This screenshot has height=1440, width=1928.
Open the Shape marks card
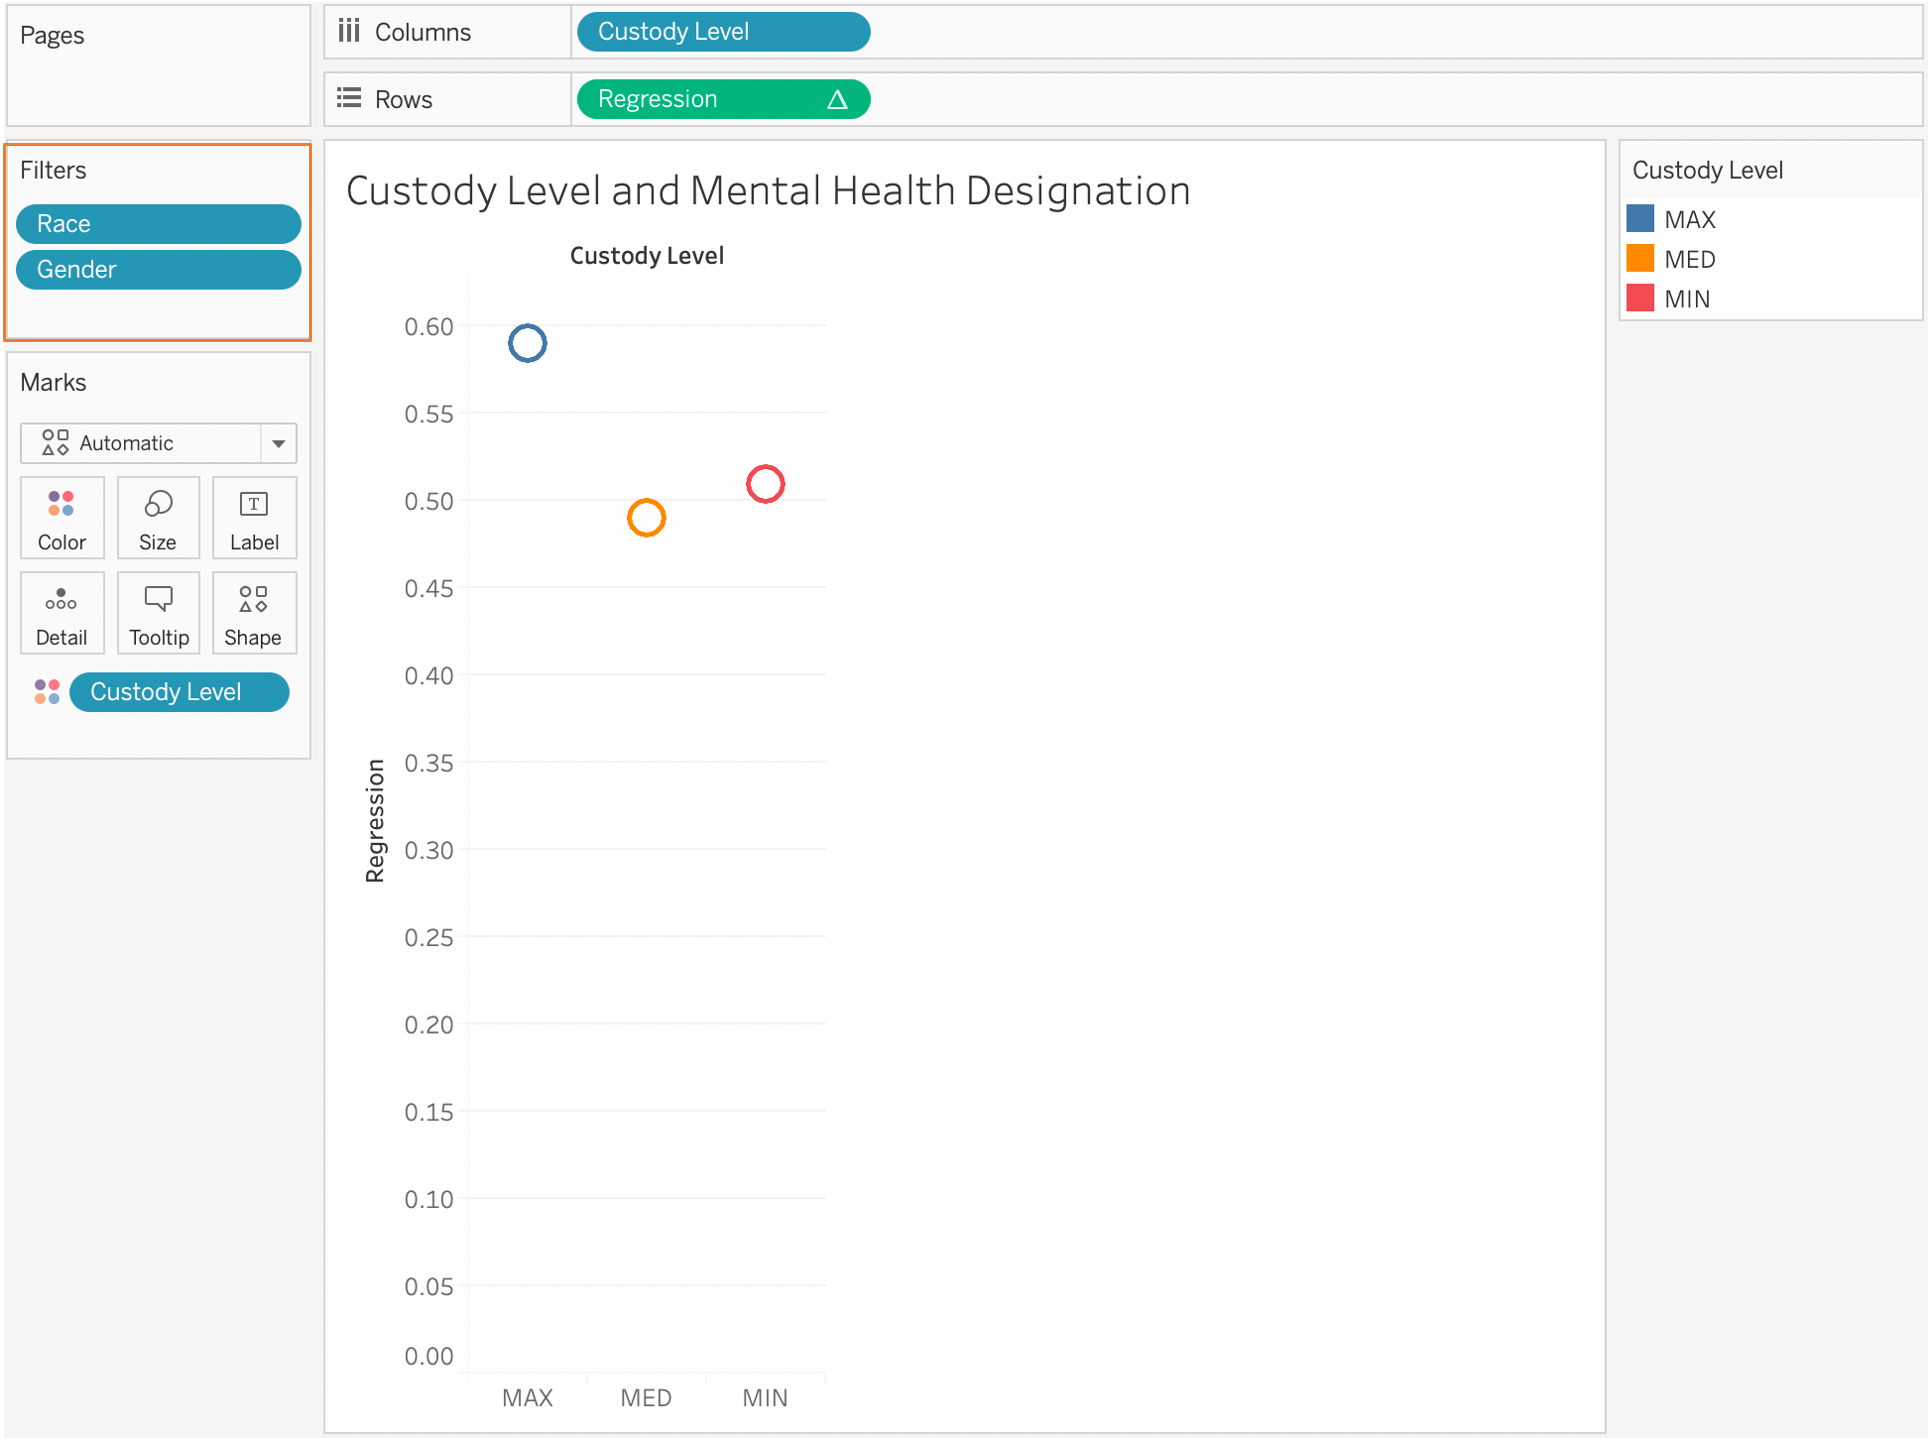pos(254,614)
